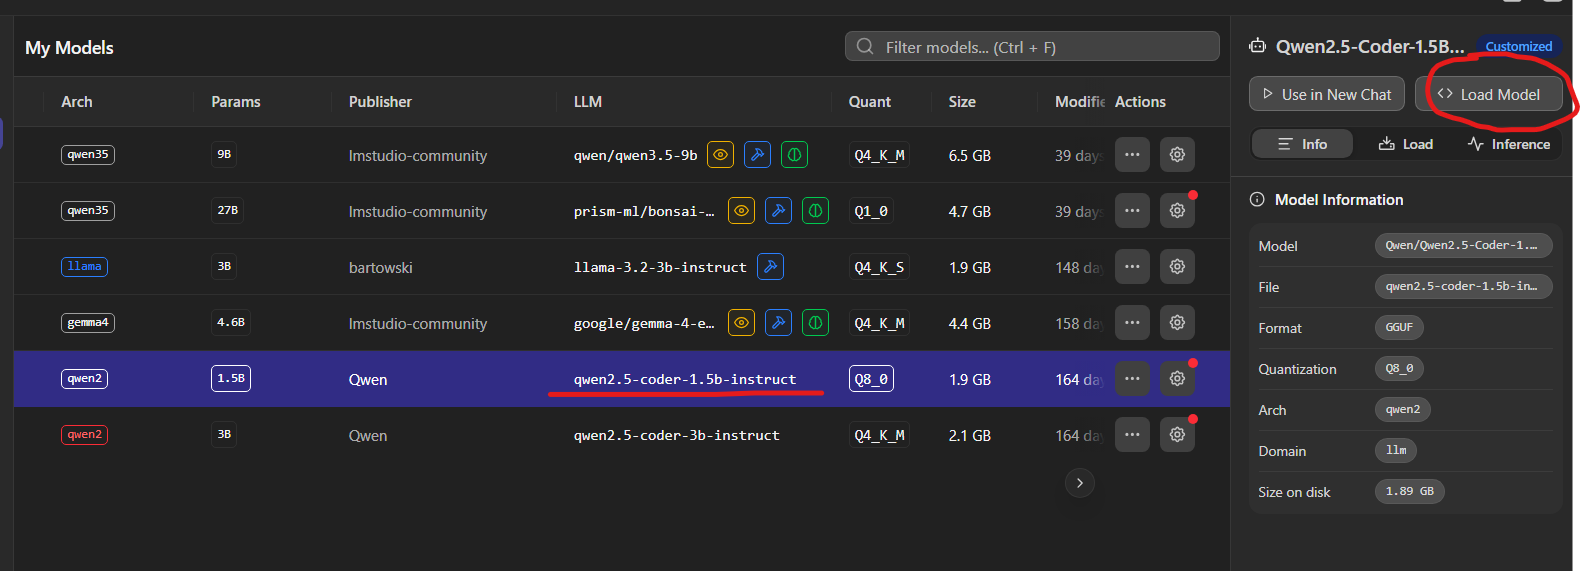Screen dimensions: 1582x571
Task: Click the green reasoning icon for google/gemma-4
Action: pyautogui.click(x=815, y=323)
